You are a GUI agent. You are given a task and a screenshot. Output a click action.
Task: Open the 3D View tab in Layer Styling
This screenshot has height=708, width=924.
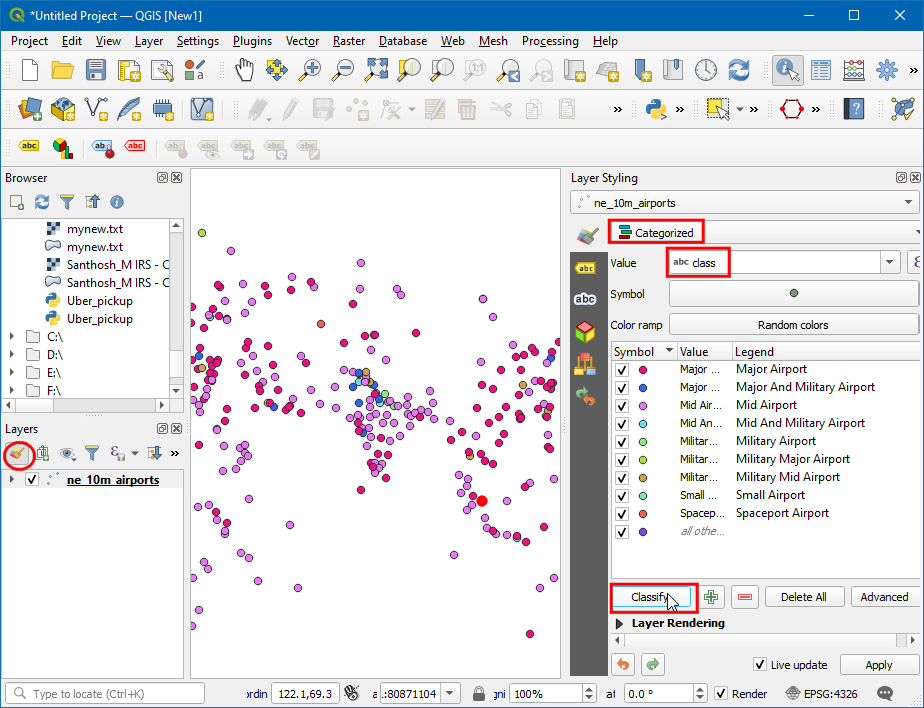[585, 331]
